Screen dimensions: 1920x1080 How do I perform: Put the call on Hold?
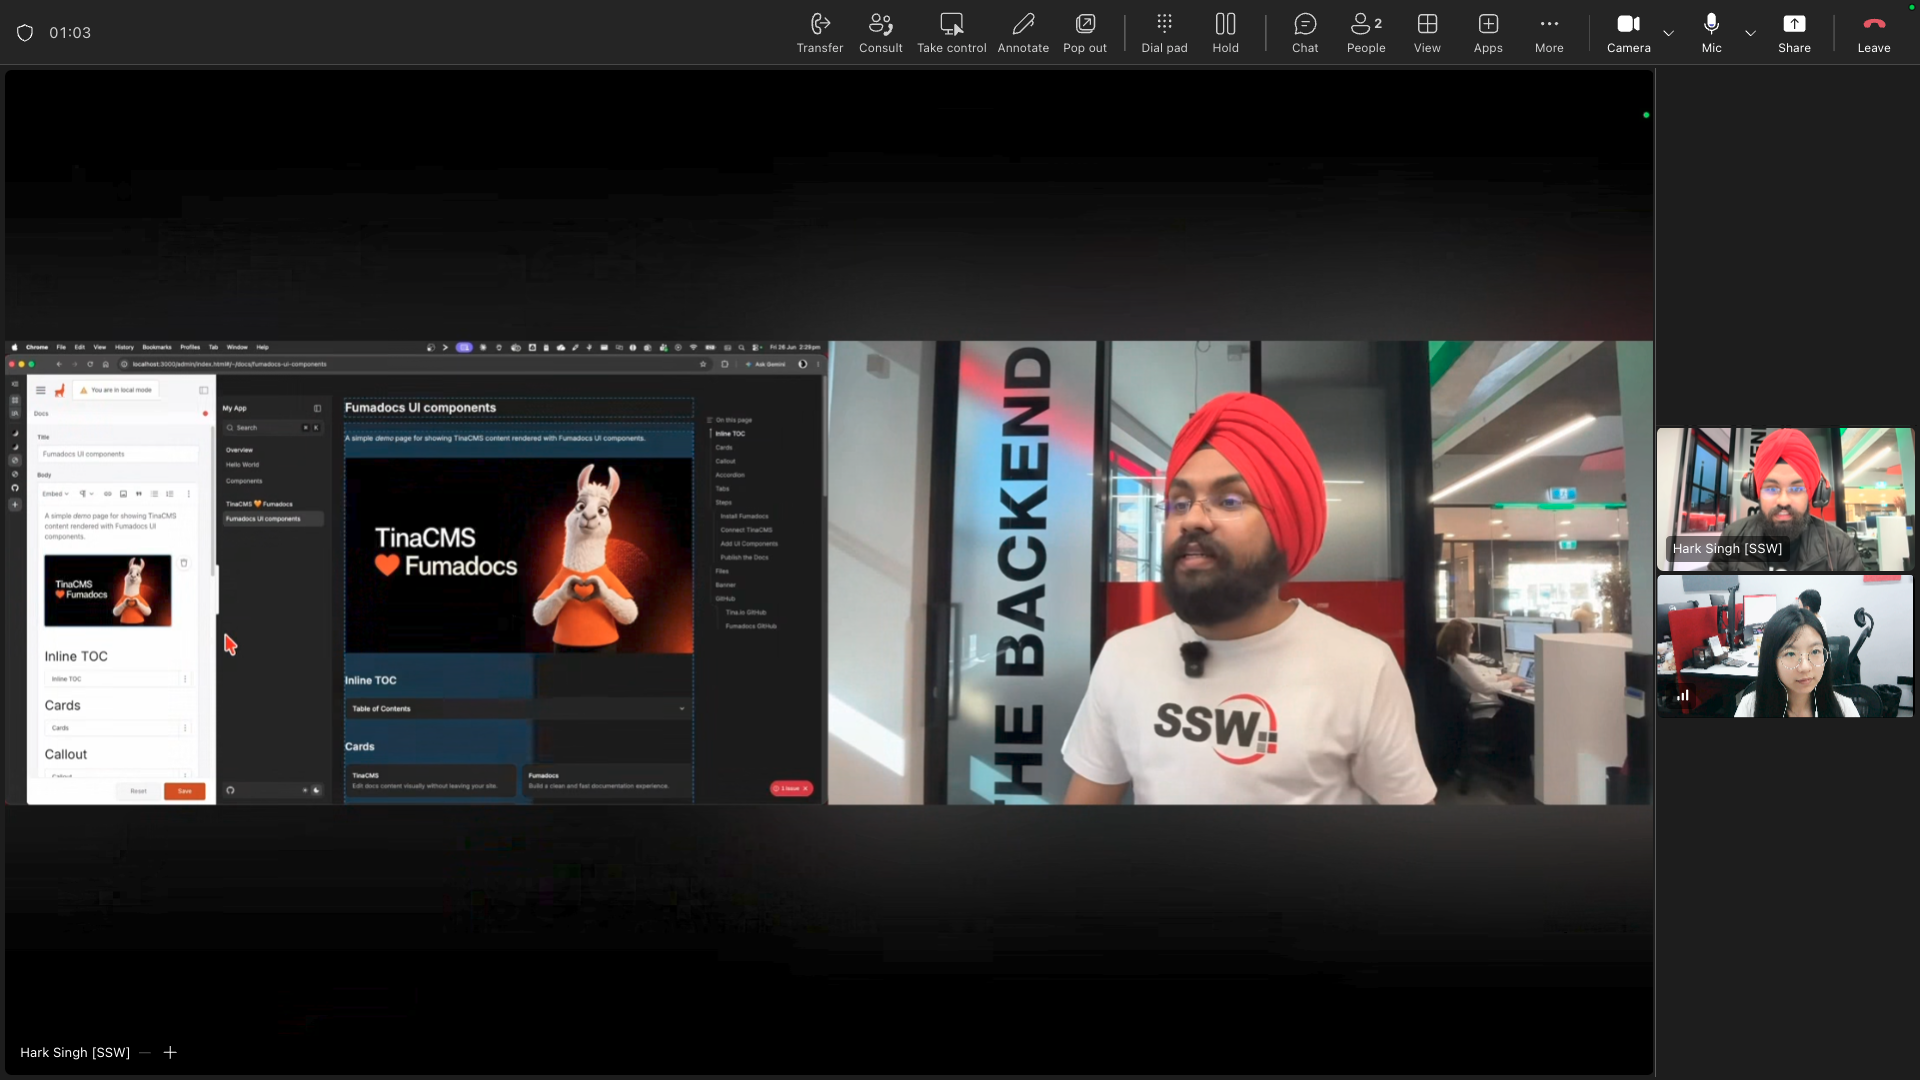[x=1225, y=33]
